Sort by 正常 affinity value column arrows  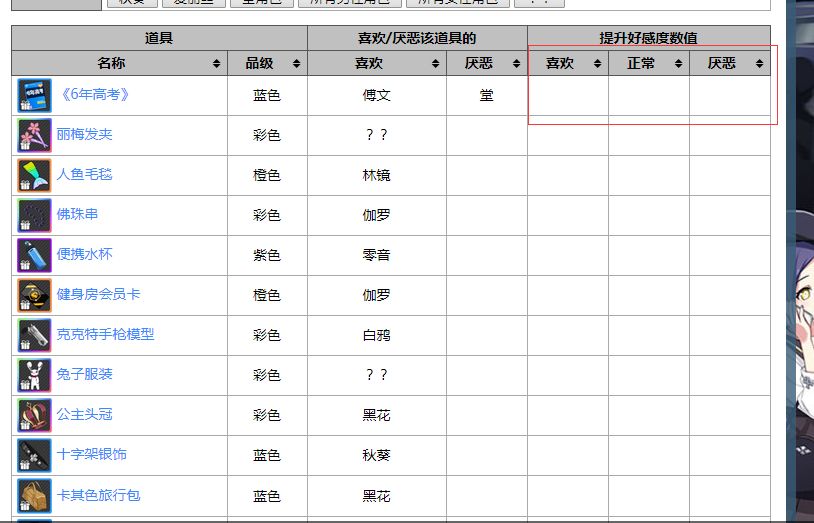679,64
